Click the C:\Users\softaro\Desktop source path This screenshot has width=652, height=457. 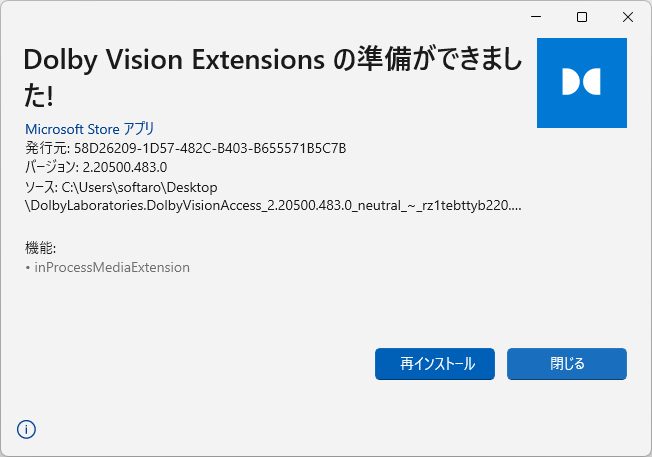click(139, 187)
